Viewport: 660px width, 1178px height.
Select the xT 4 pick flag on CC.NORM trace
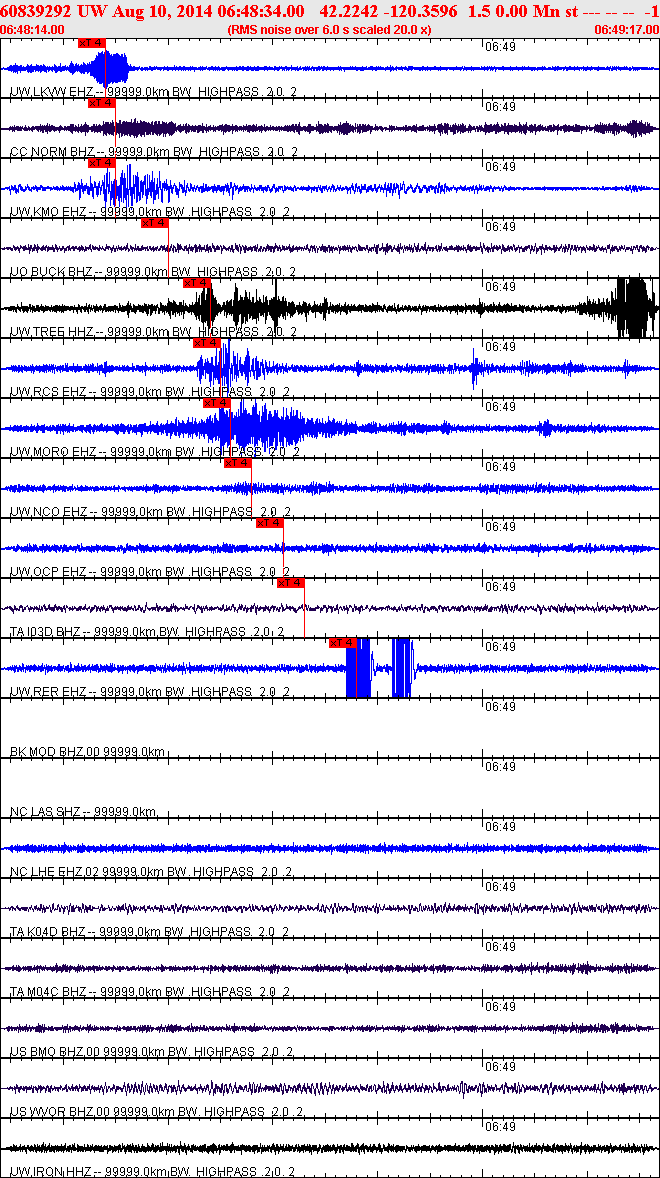[101, 103]
